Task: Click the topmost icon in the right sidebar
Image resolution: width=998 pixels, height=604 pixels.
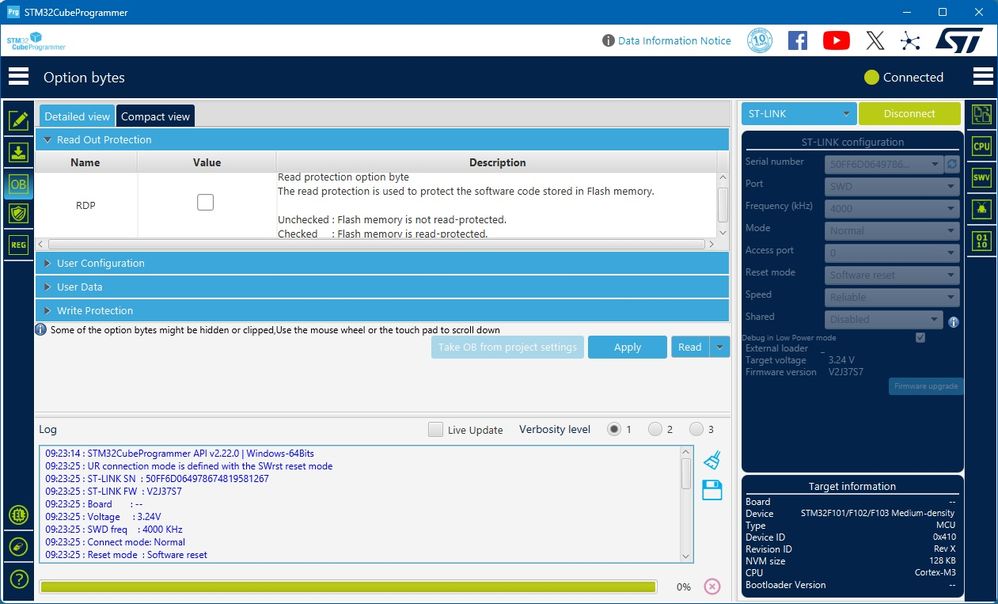Action: 981,115
